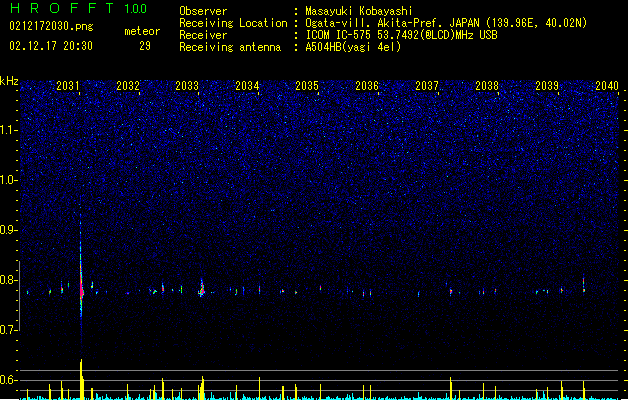
Task: Click the 2035 time axis marker
Action: [307, 86]
